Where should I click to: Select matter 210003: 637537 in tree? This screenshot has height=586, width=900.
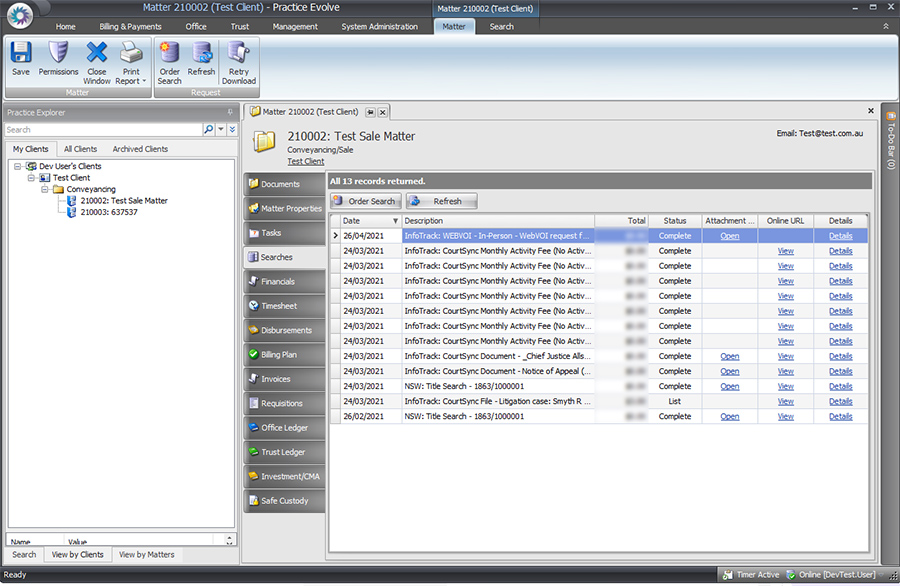click(108, 212)
